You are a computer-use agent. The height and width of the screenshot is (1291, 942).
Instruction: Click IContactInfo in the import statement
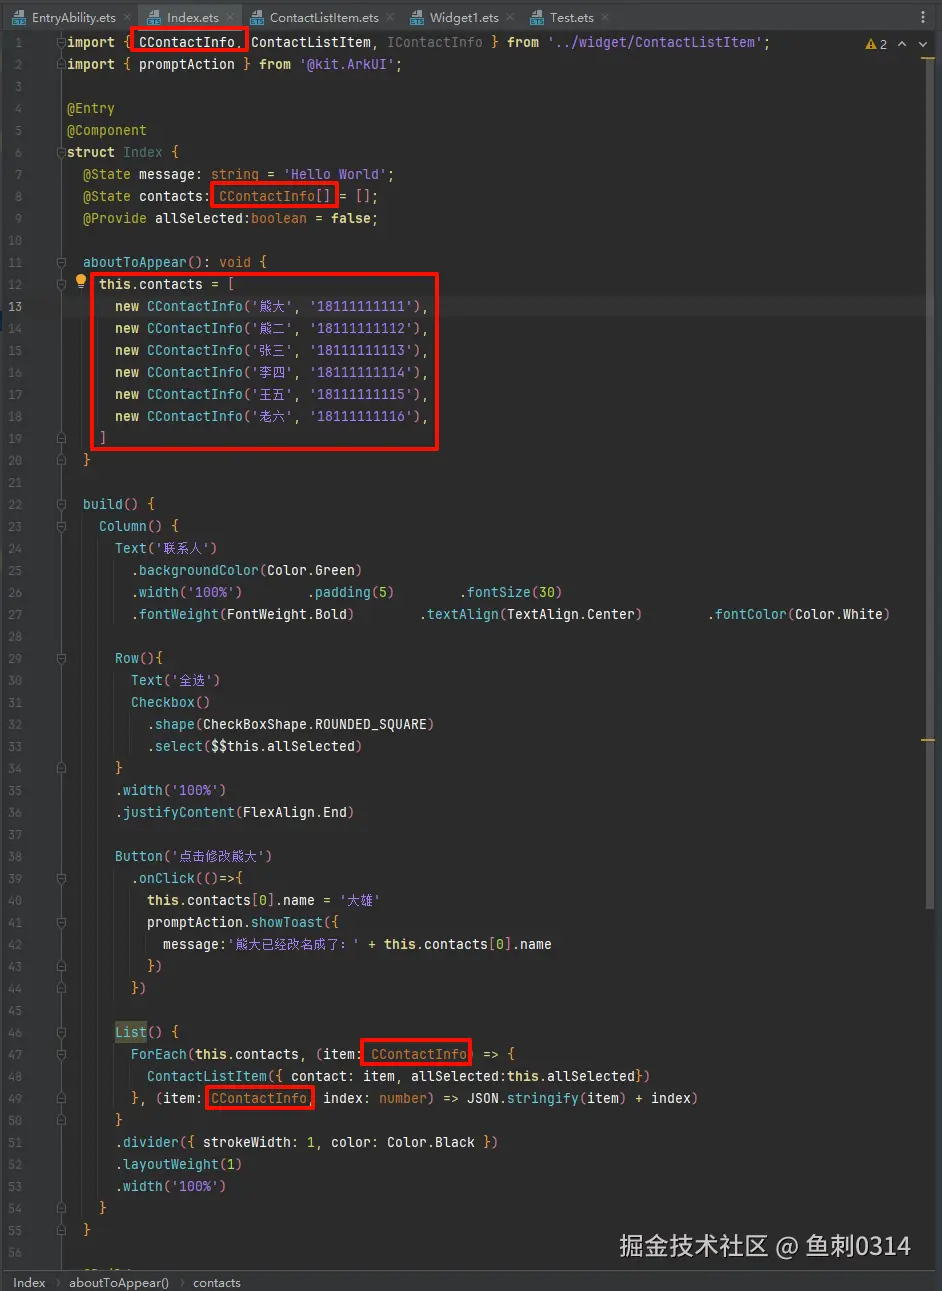click(435, 42)
